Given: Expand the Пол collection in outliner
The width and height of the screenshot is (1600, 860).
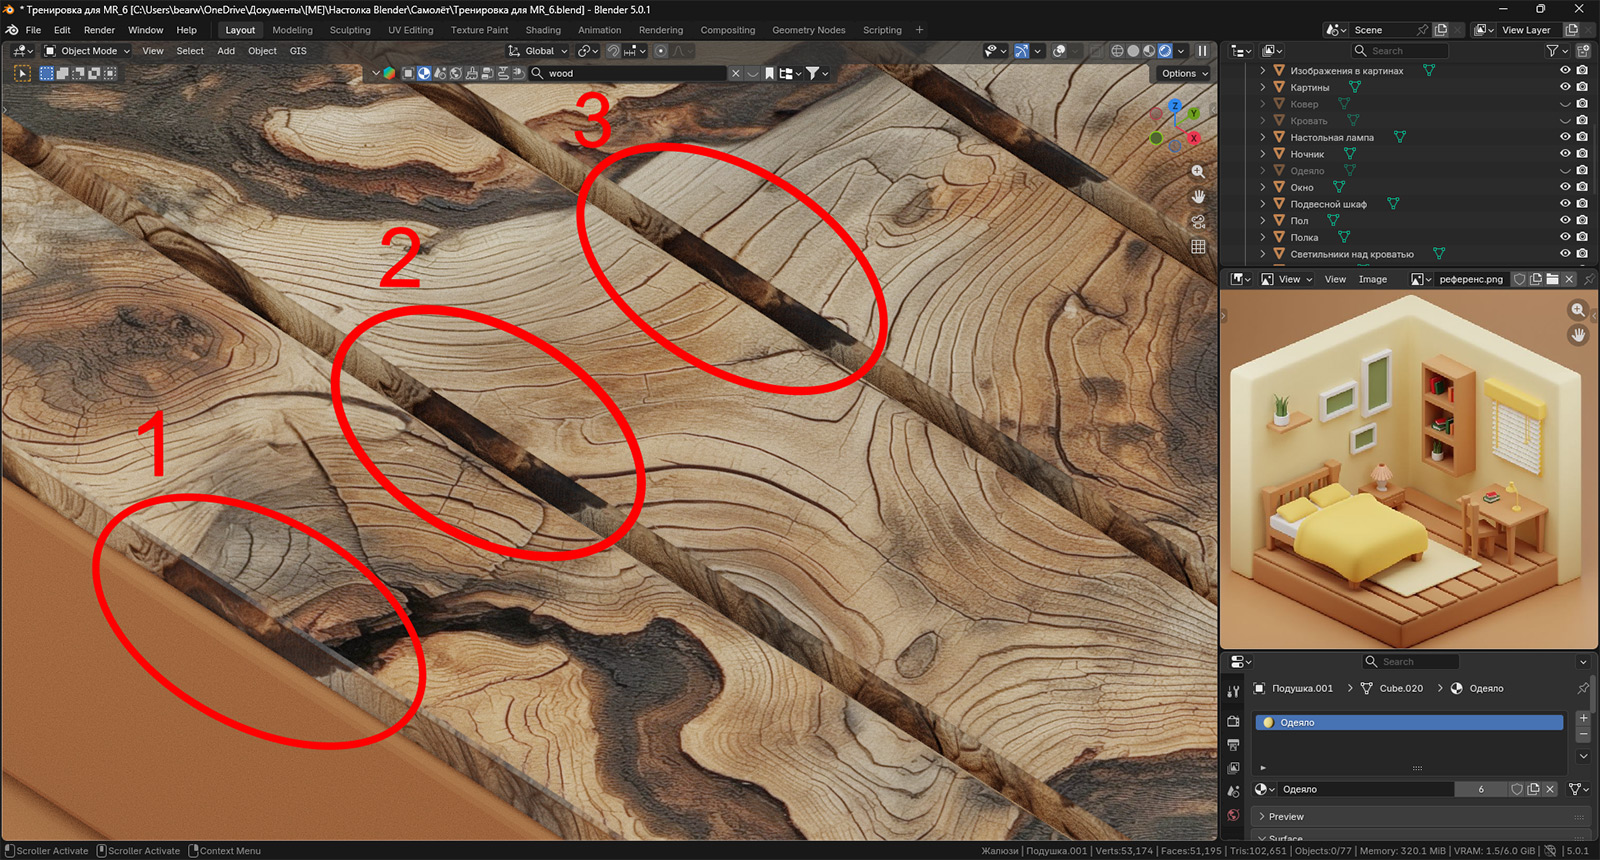Looking at the screenshot, I should [1263, 221].
